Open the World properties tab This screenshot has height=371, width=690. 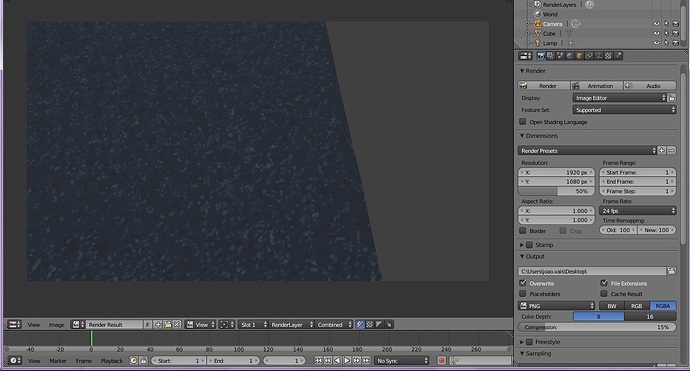[x=570, y=56]
